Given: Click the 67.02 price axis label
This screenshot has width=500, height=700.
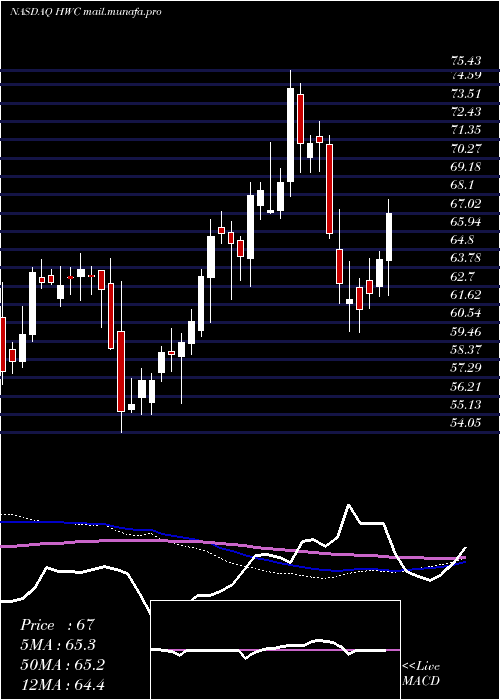Looking at the screenshot, I should [465, 203].
